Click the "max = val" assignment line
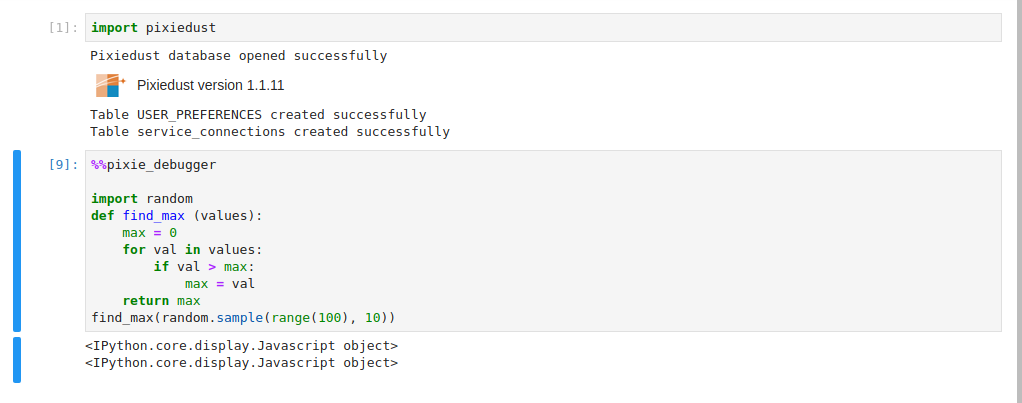Screen dimensions: 1022x403 coord(220,283)
